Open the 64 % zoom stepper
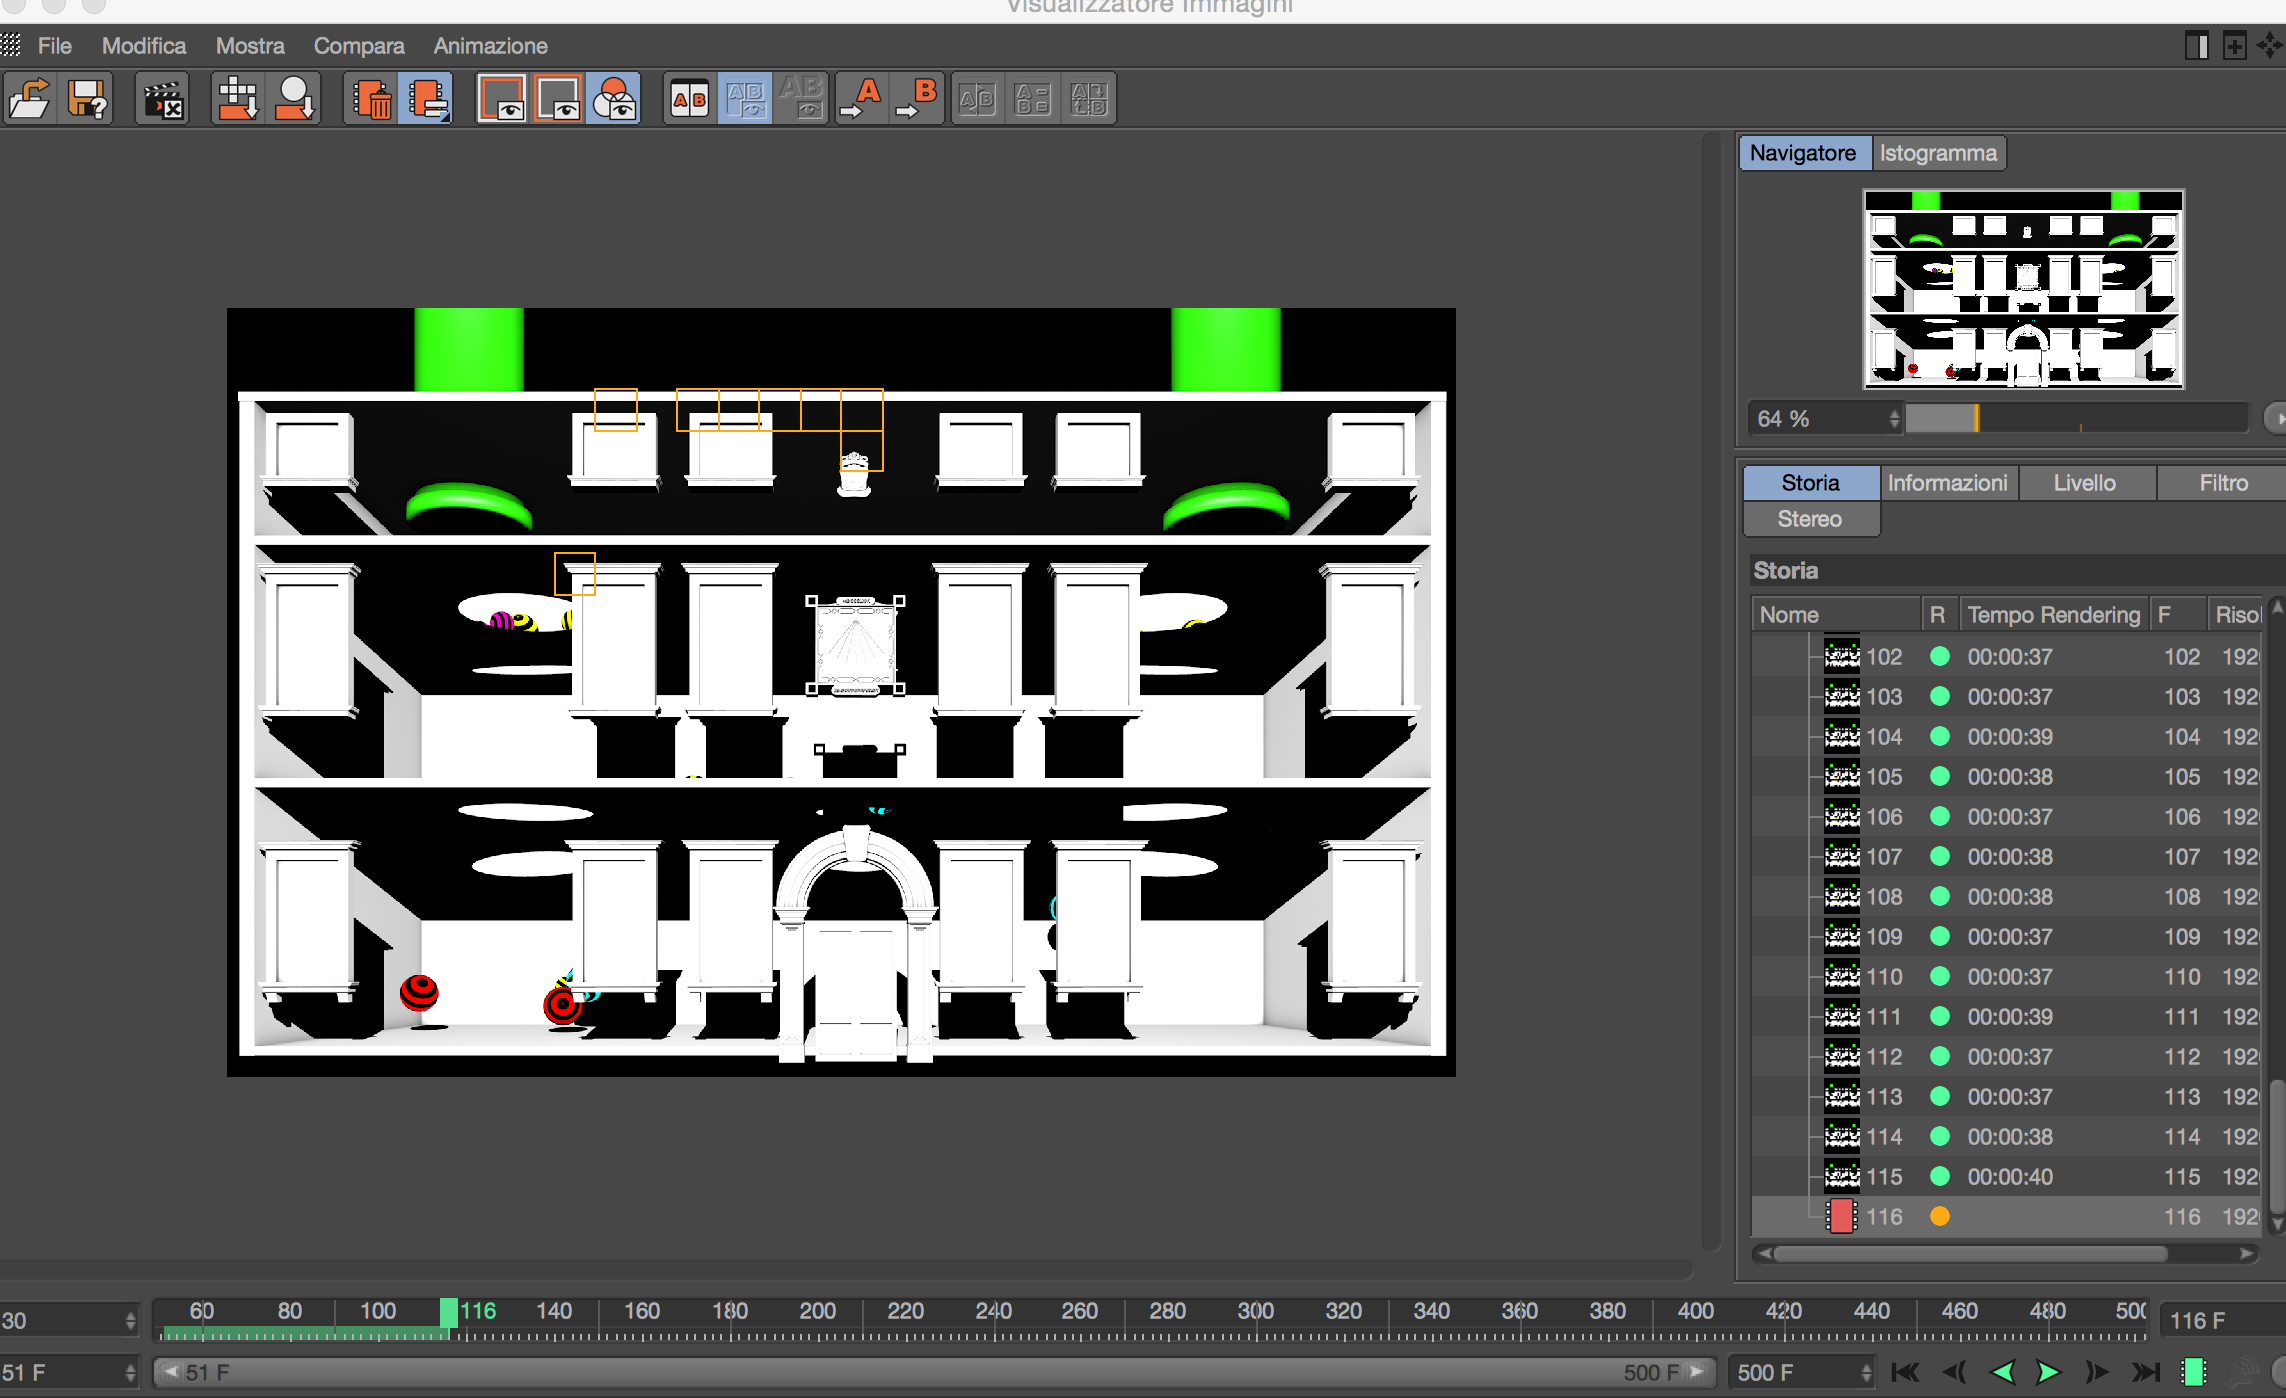 [x=1894, y=419]
